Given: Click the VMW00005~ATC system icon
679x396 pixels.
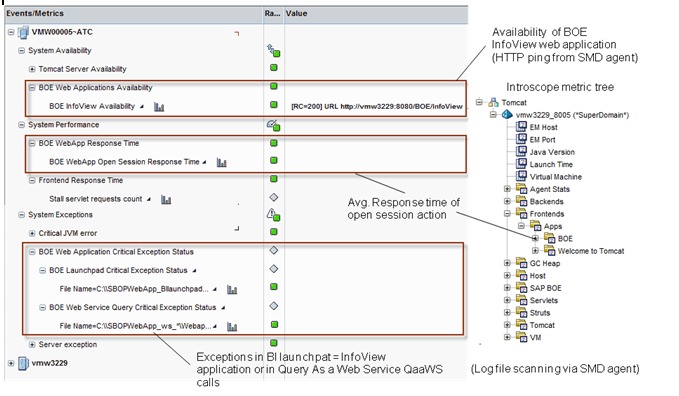Looking at the screenshot, I should tap(23, 32).
